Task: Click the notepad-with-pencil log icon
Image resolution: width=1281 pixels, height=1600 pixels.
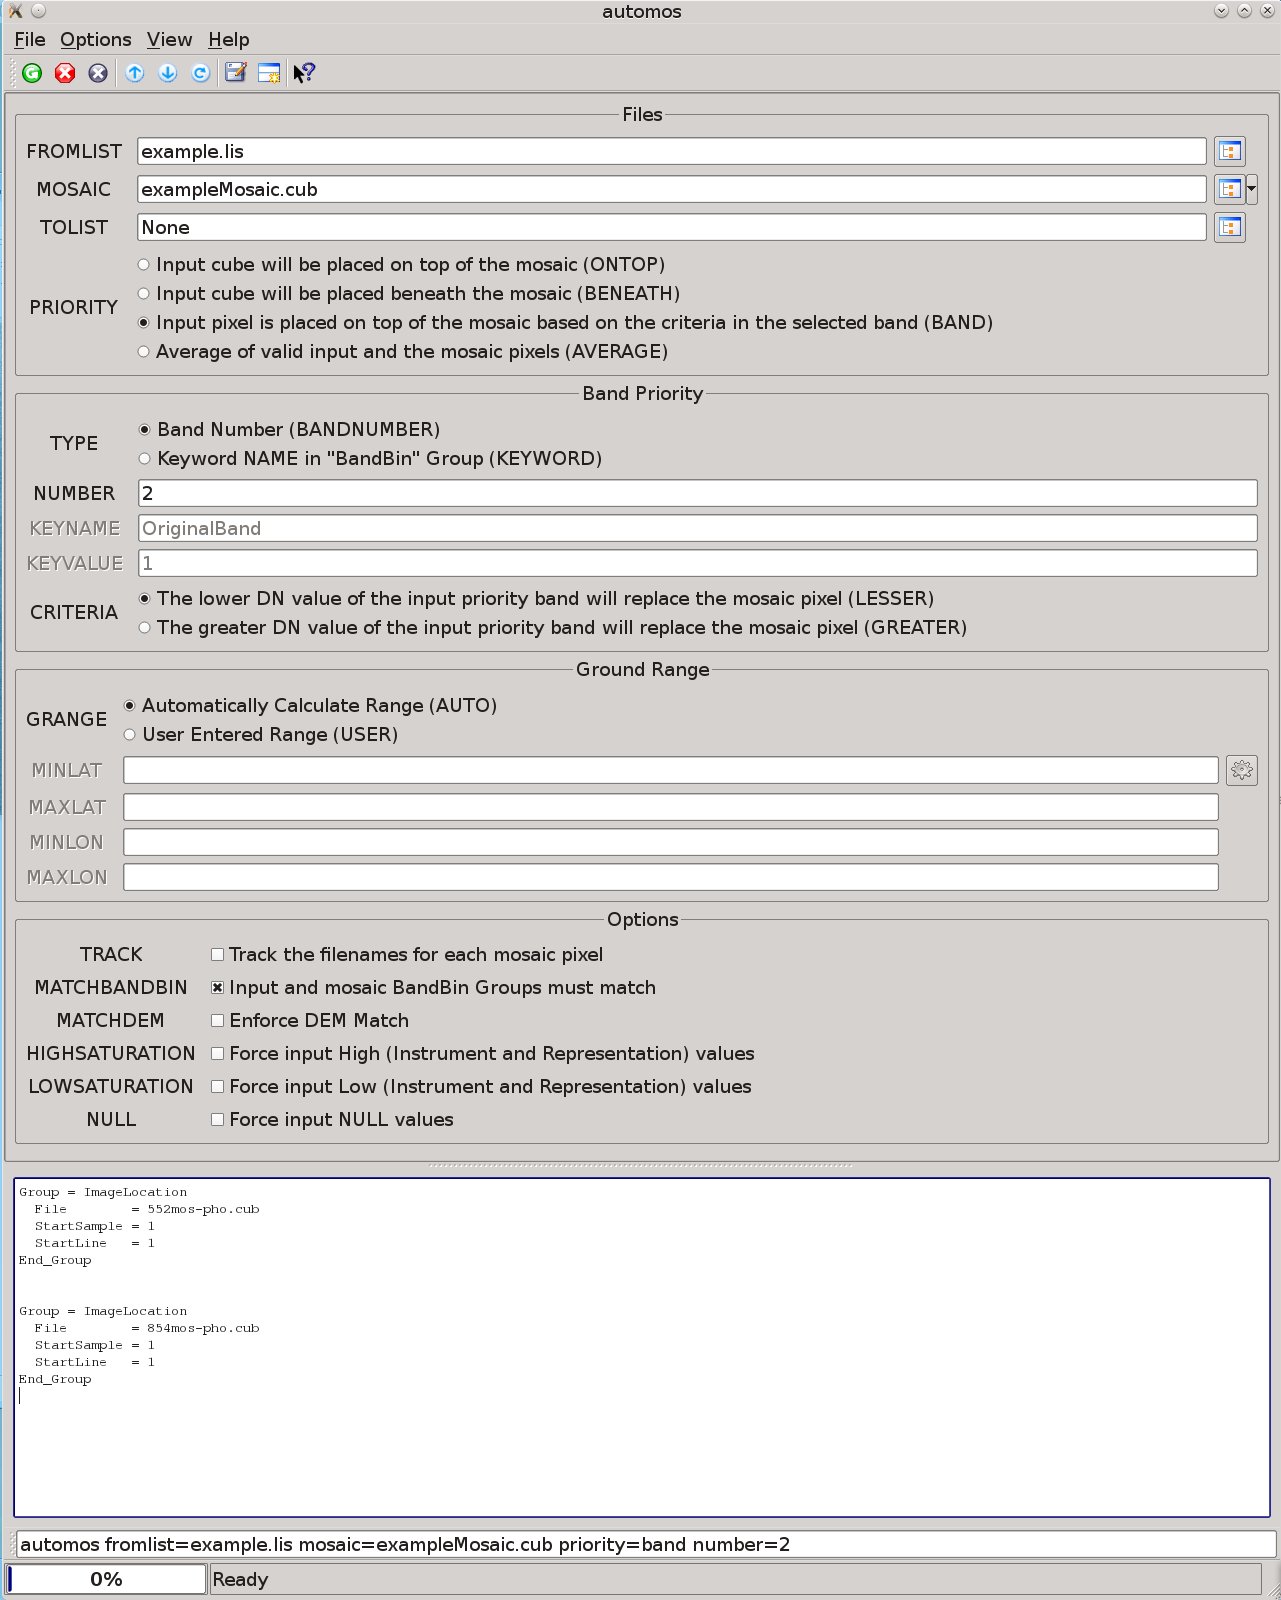Action: tap(236, 73)
